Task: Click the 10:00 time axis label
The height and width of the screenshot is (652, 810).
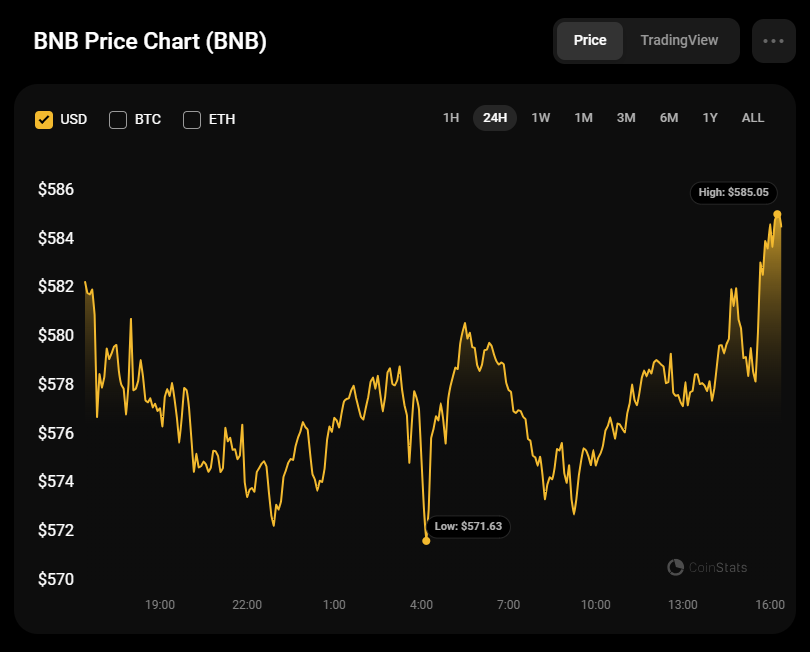Action: tap(596, 604)
